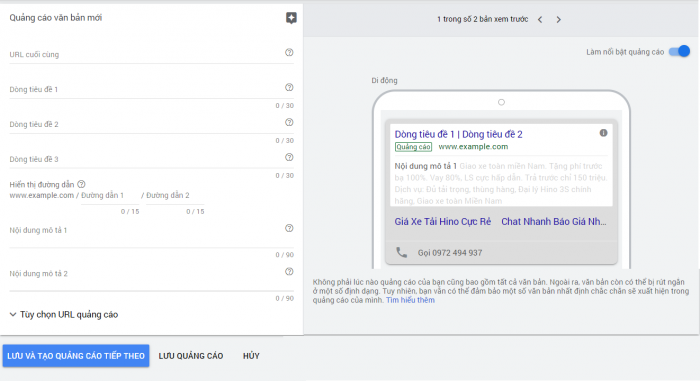700x381 pixels.
Task: Open help icon for Nội dung mô tả 2
Action: [x=289, y=272]
